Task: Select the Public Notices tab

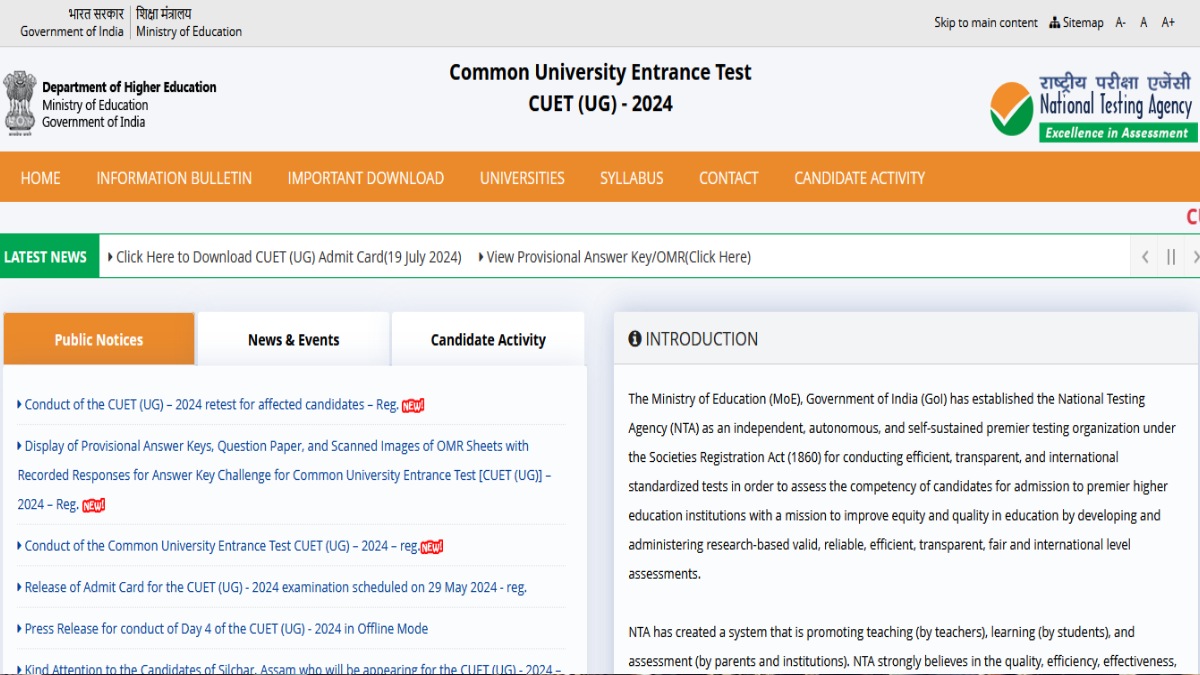Action: (99, 340)
